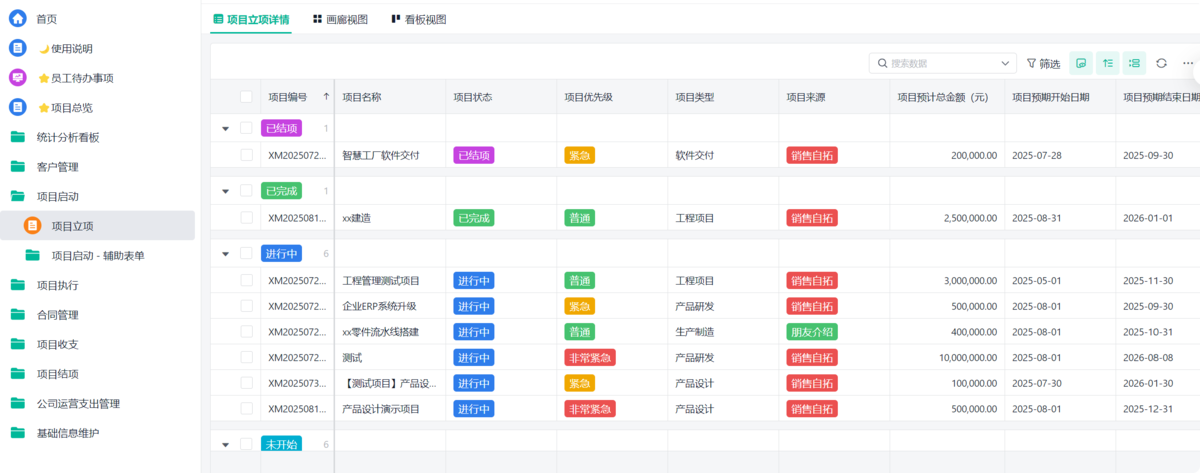The width and height of the screenshot is (1200, 473).
Task: Click the 项目总览 document icon
Action: pos(17,107)
